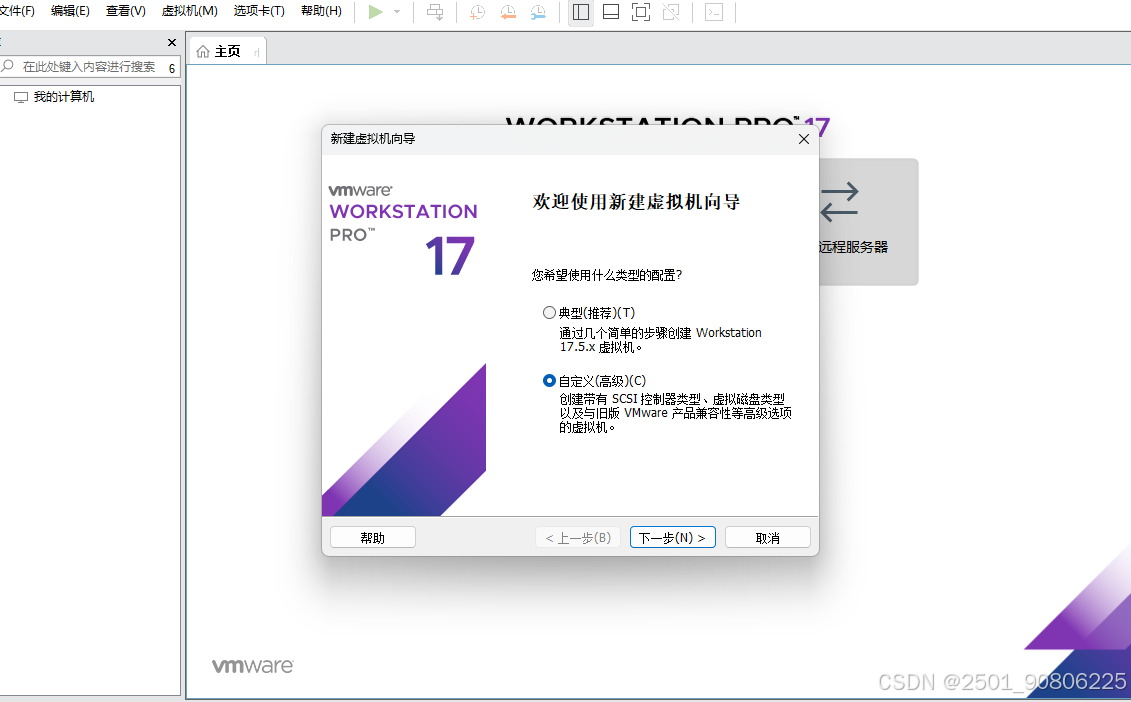This screenshot has width=1131, height=702.
Task: Toggle the thumbnail bar view icon
Action: point(611,12)
